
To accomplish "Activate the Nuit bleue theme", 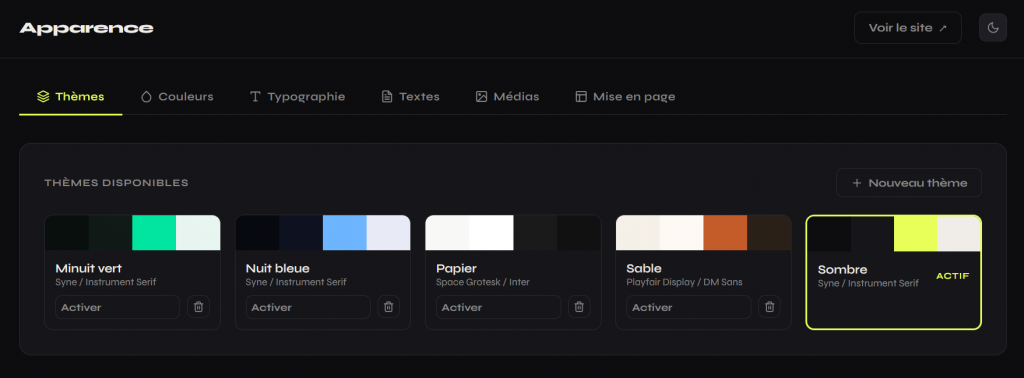I will (x=308, y=307).
